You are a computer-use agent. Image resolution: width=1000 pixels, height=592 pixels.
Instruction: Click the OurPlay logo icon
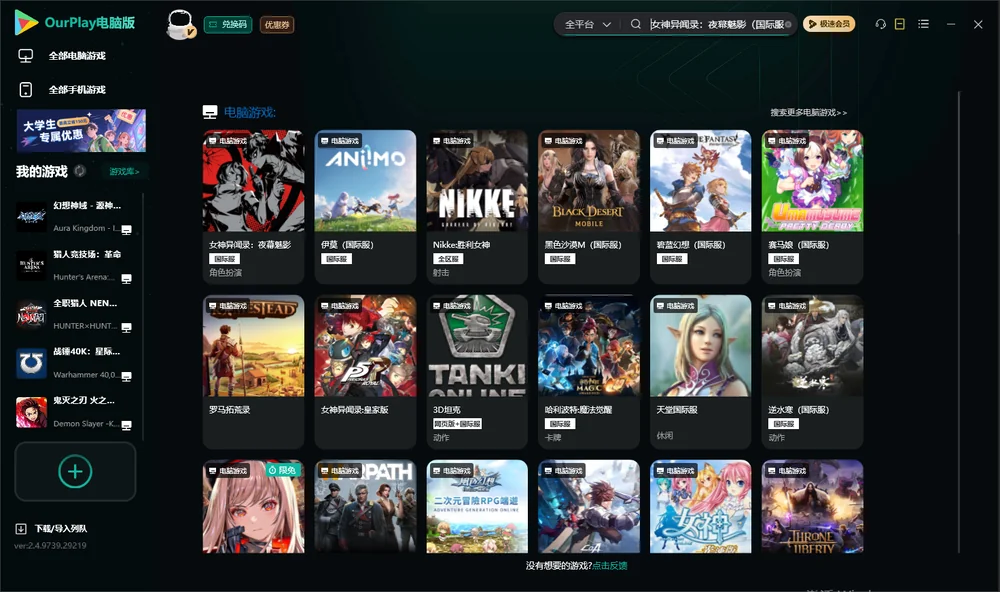tap(26, 23)
